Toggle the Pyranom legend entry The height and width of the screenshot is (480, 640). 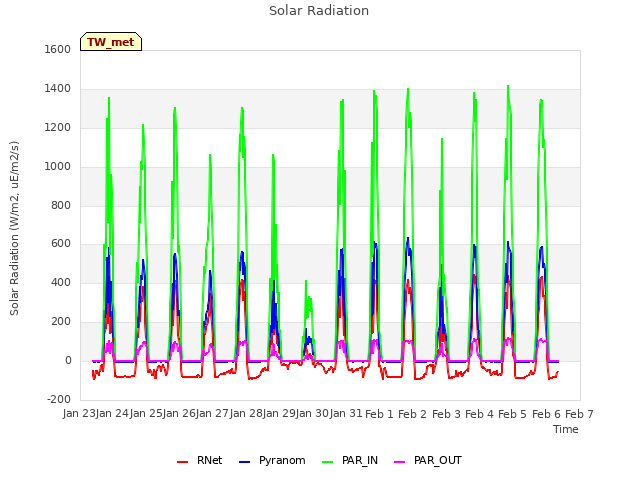(x=272, y=460)
